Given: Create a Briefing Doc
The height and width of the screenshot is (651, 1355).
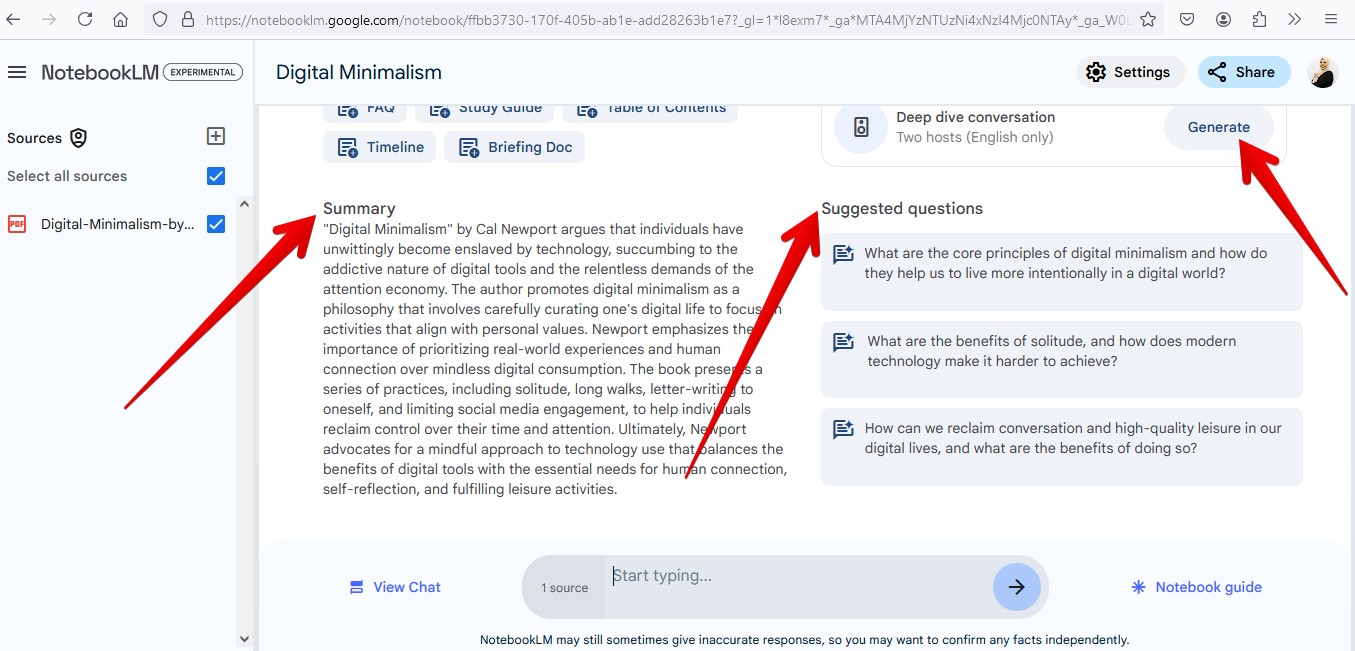Looking at the screenshot, I should pos(514,147).
